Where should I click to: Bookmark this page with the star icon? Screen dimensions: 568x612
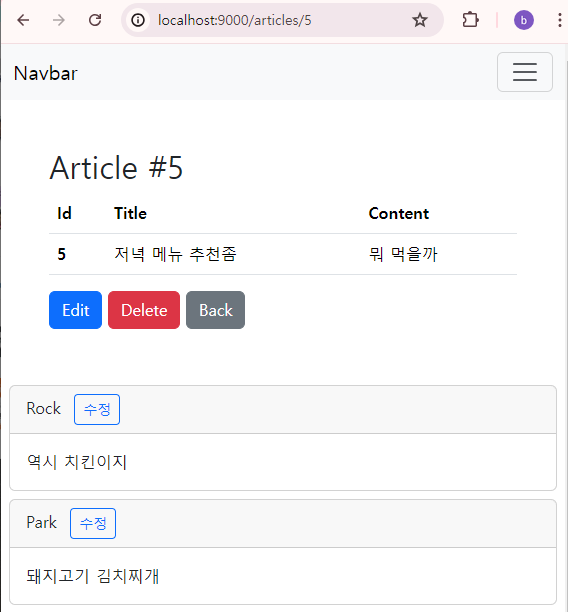(x=420, y=20)
